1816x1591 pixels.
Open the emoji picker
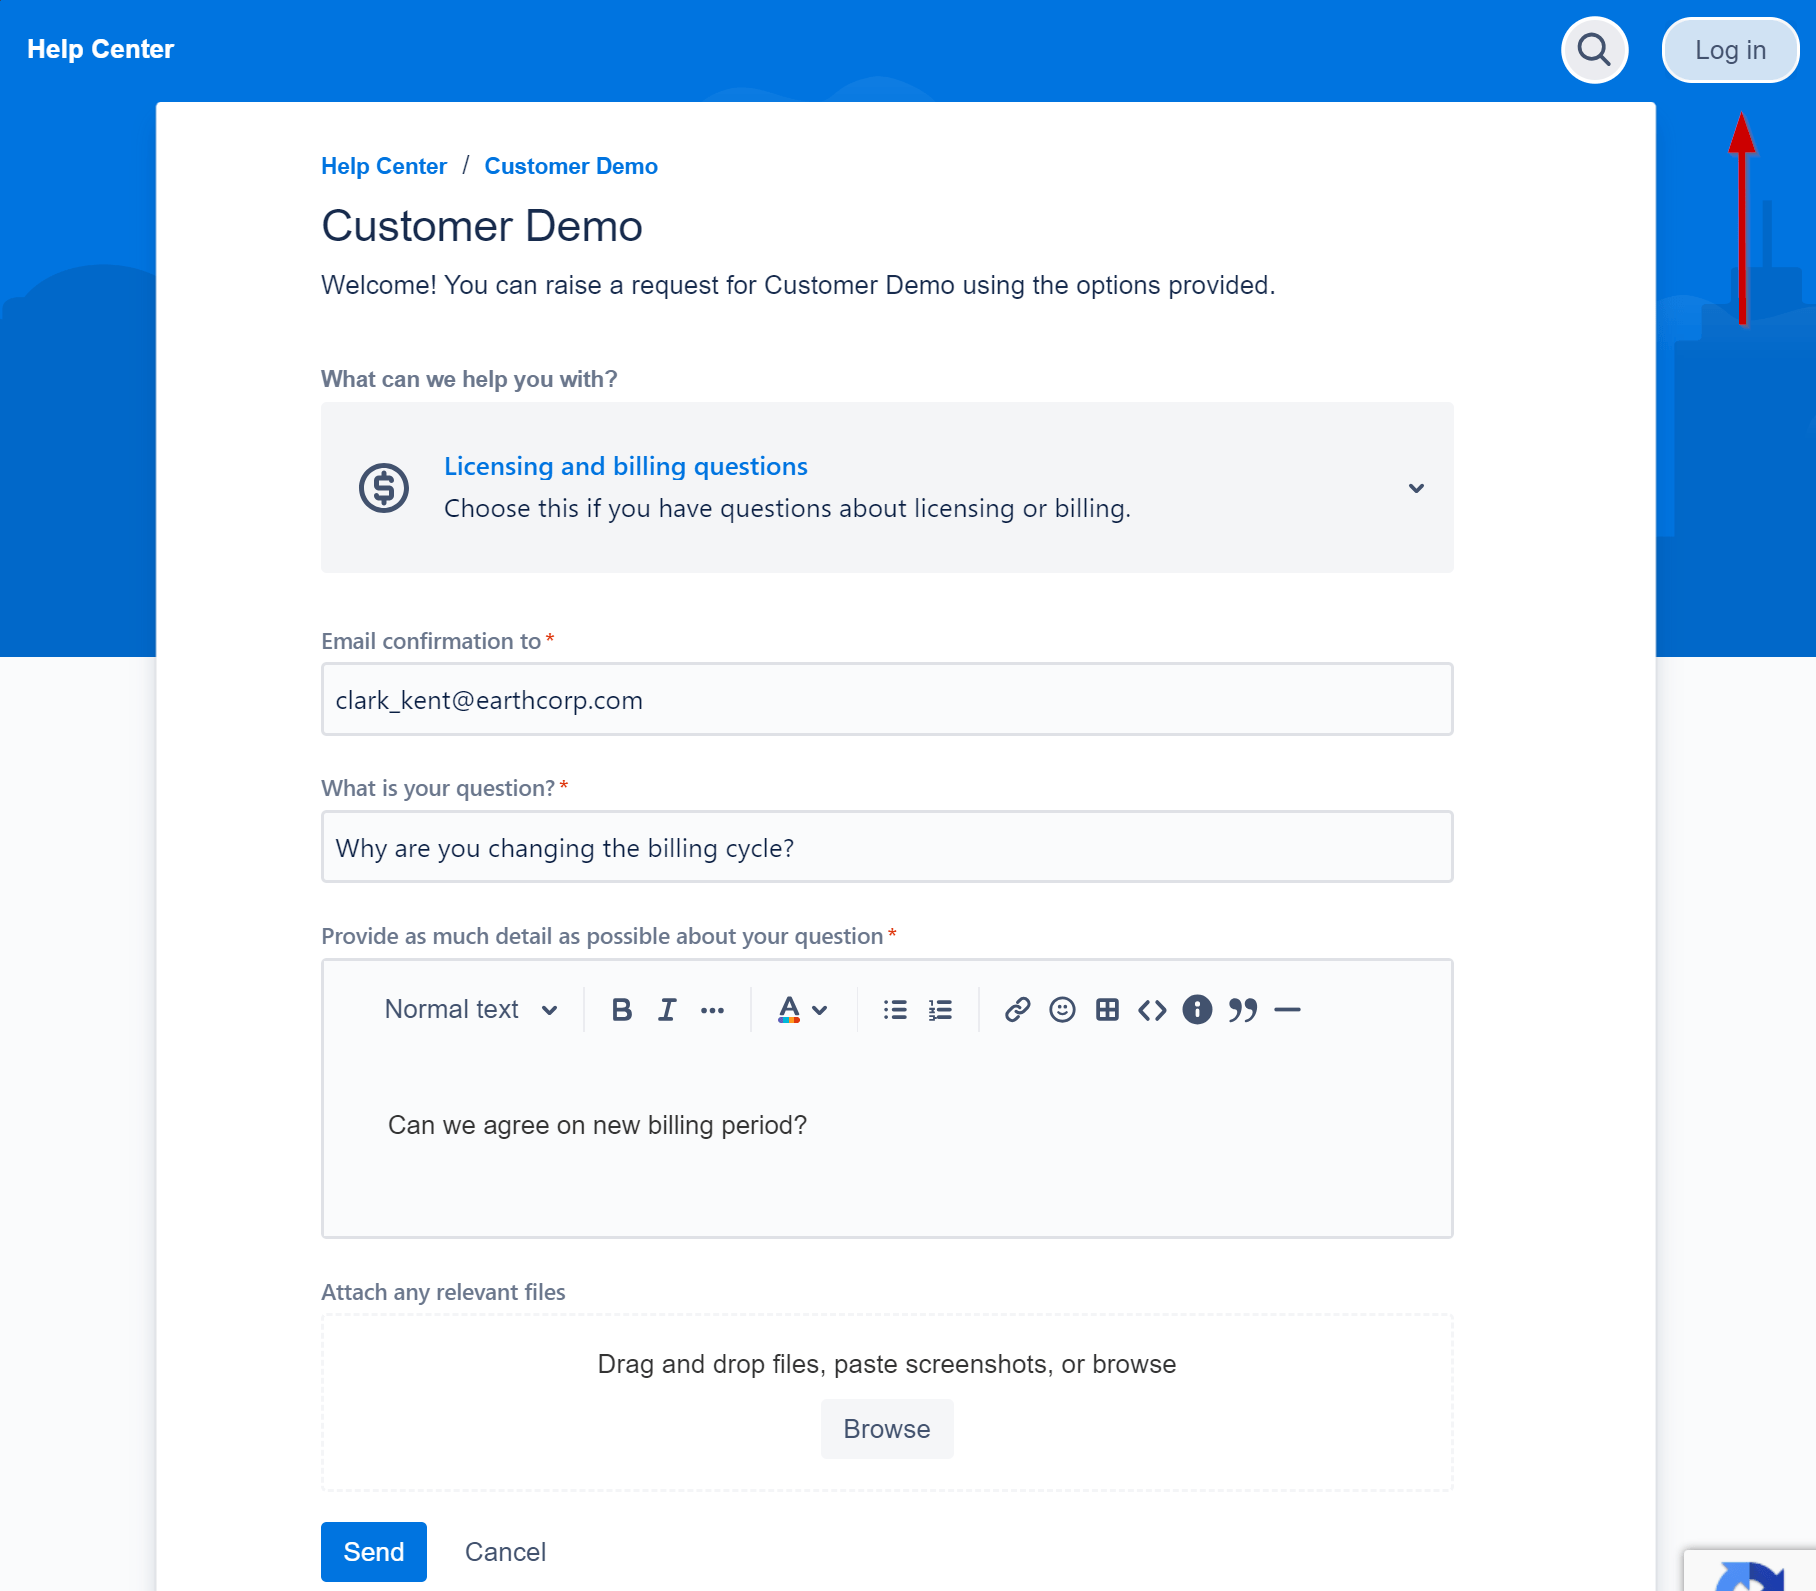click(x=1061, y=1009)
